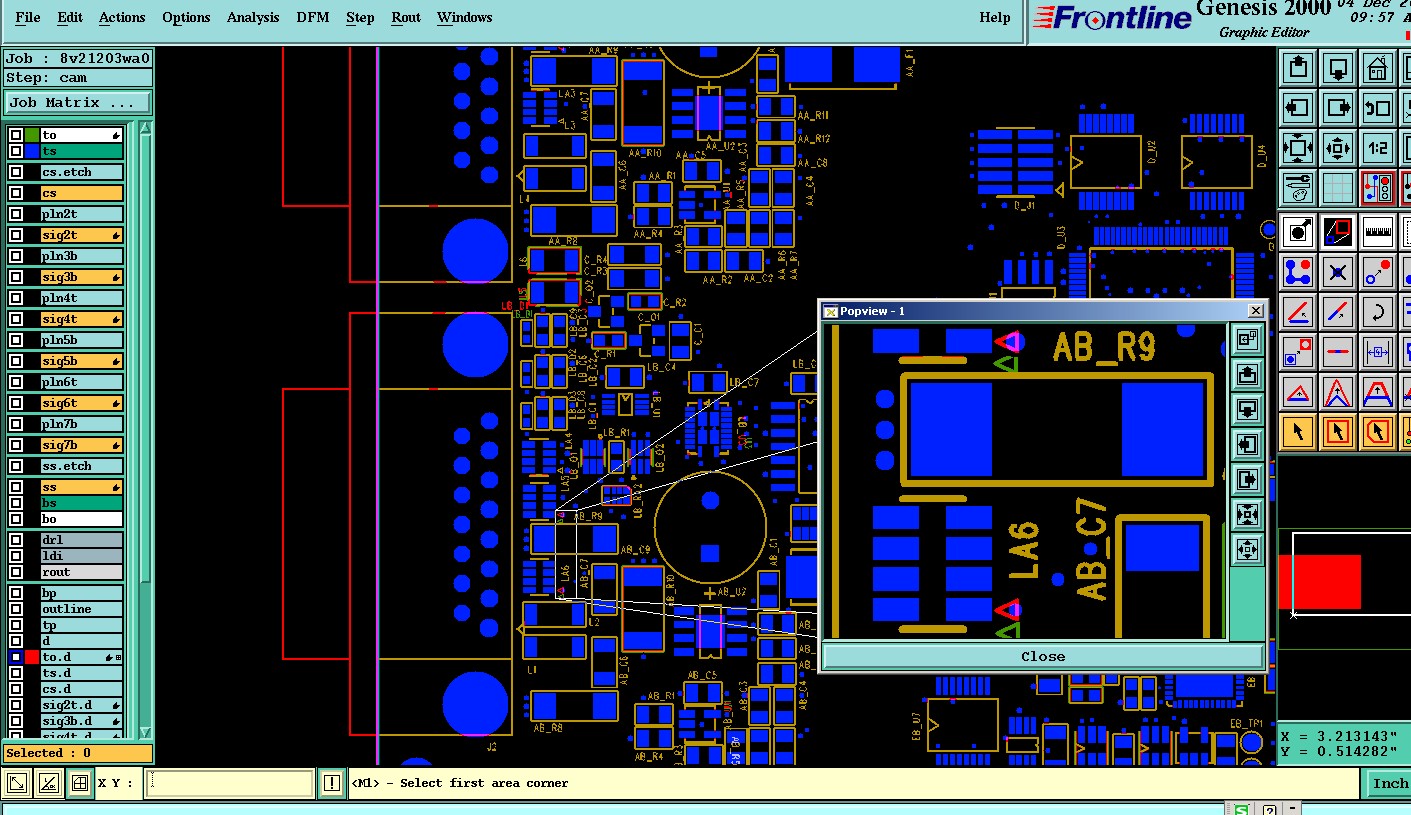The height and width of the screenshot is (815, 1411).
Task: Click the snap grid icon beside XY
Action: [x=79, y=784]
